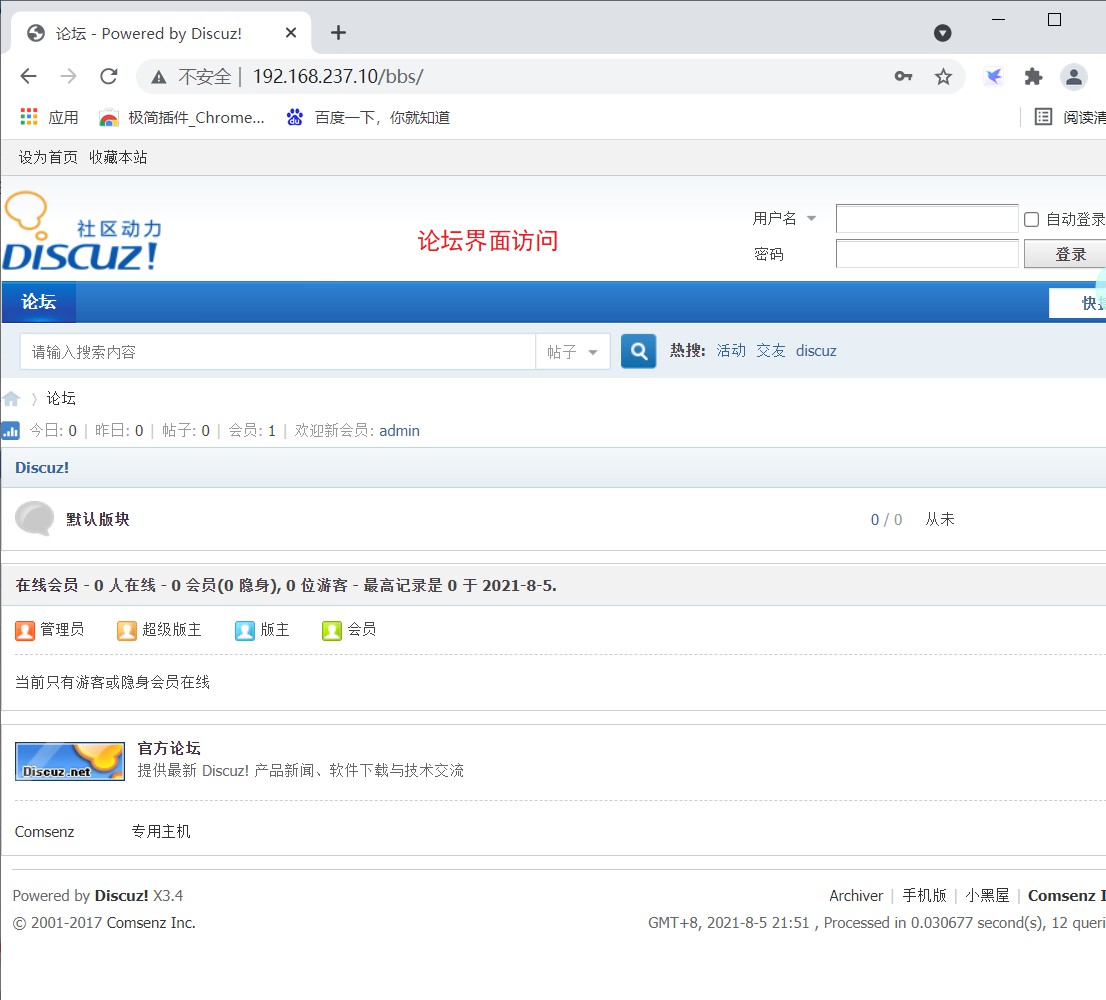Click the blue 版主 legend icon

tap(245, 630)
